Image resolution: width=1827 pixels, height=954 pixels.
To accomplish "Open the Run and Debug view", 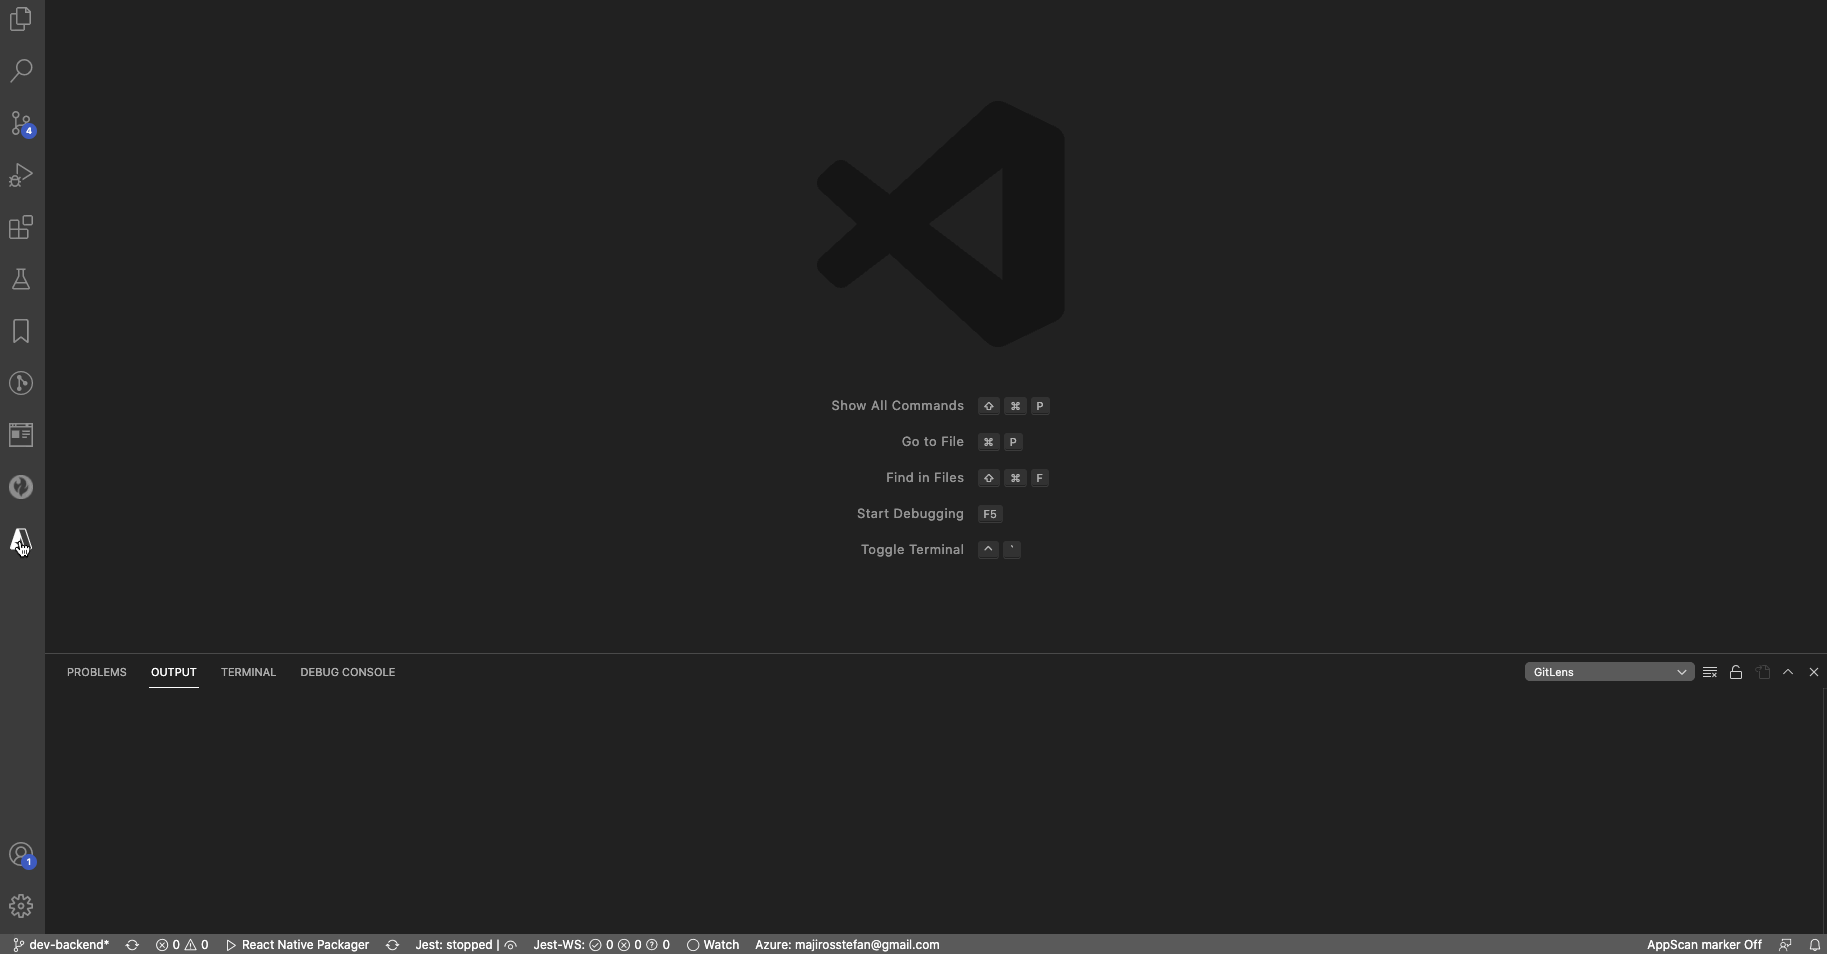I will [21, 175].
